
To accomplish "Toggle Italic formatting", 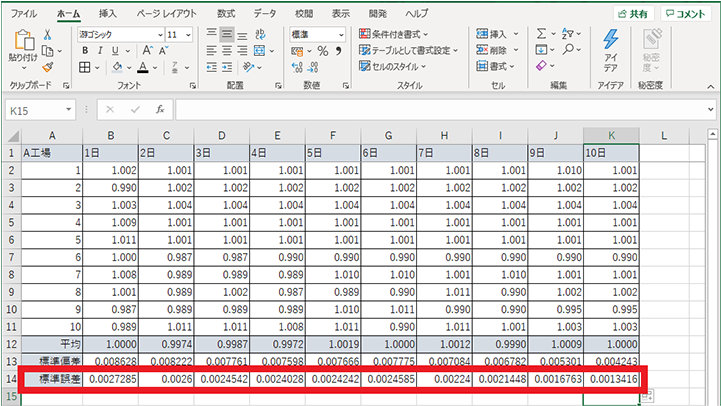I will coord(100,51).
